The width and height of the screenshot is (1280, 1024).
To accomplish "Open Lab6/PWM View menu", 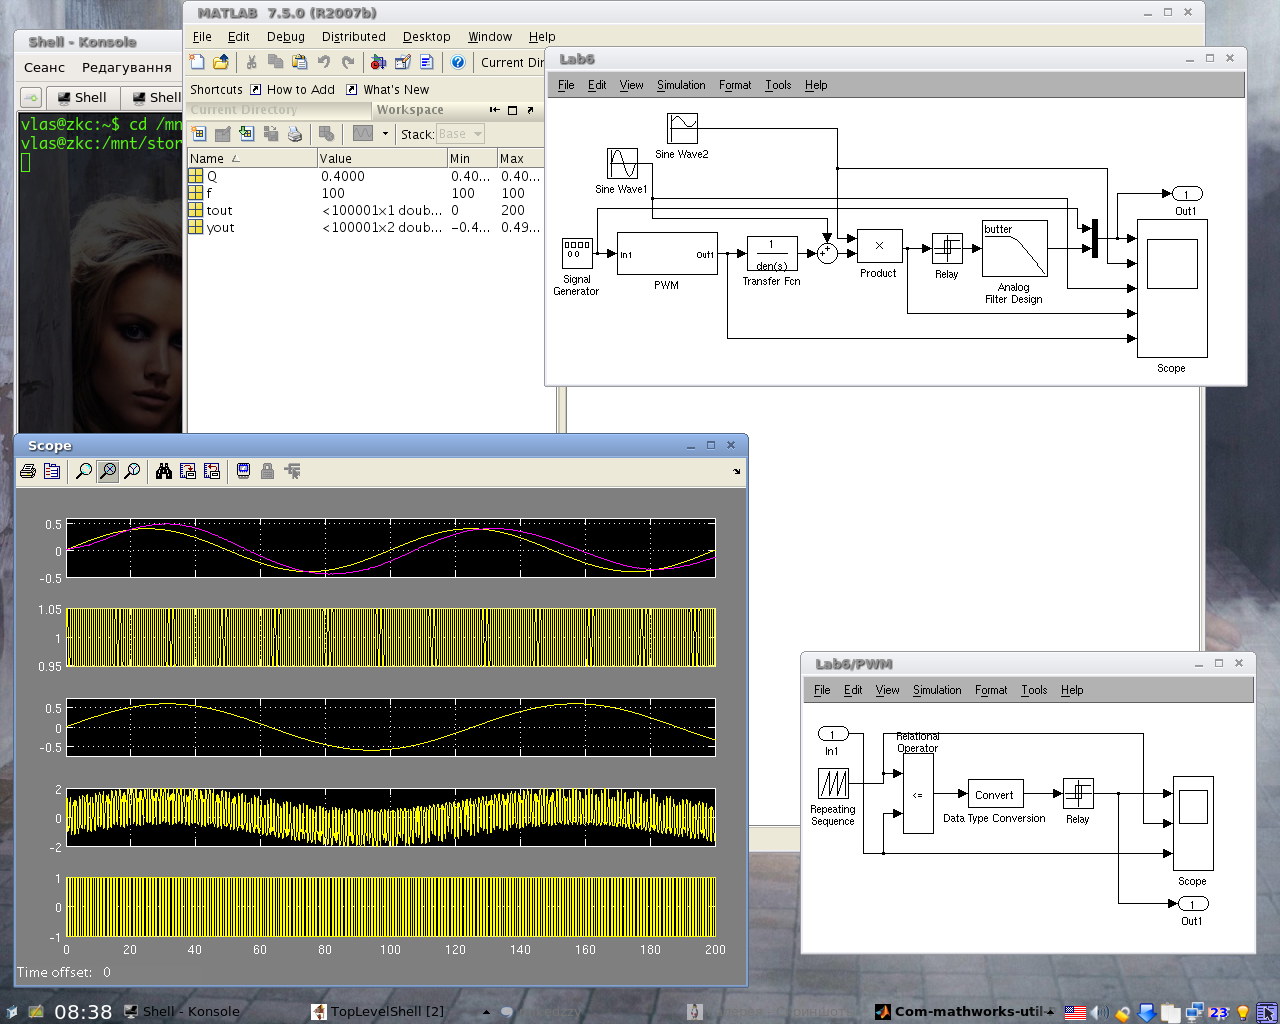I will pos(887,690).
